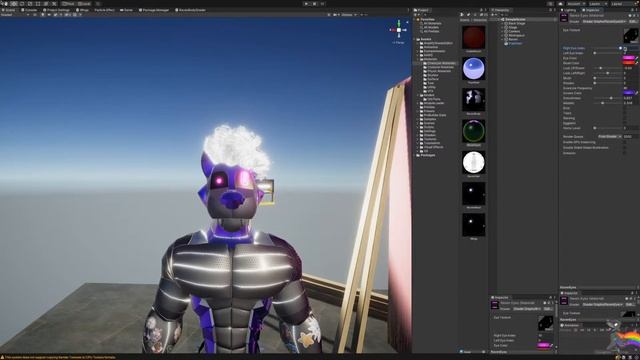Viewport: 640px width, 360px height.
Task: Open Shader dropdown in top Inspector
Action: click(604, 21)
